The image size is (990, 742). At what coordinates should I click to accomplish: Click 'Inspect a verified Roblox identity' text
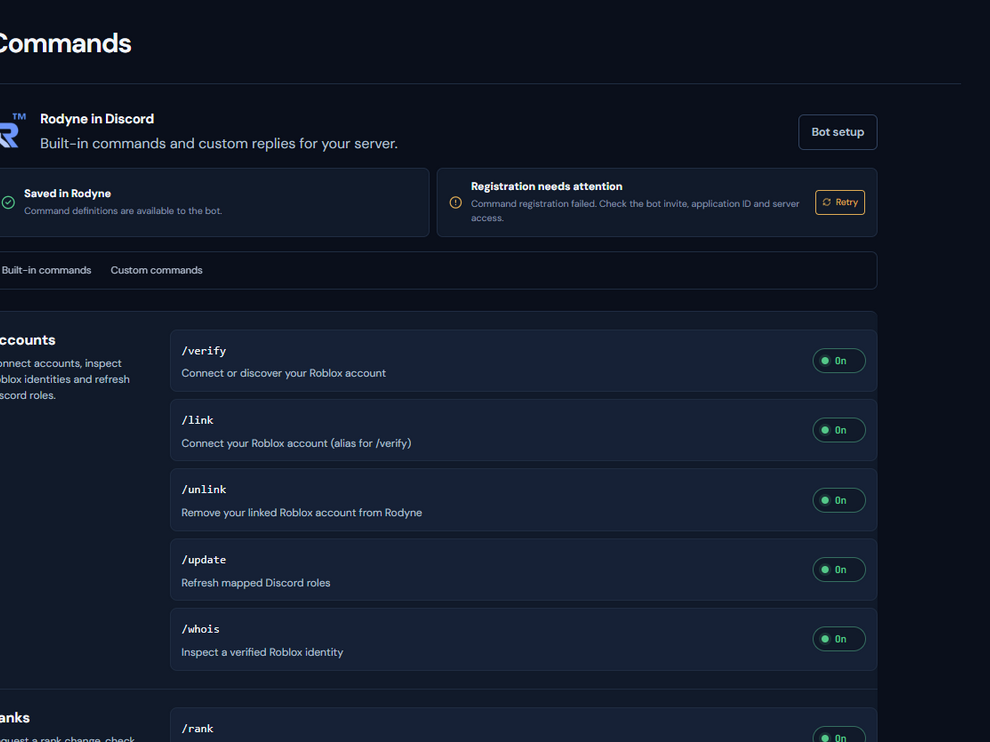tap(262, 652)
